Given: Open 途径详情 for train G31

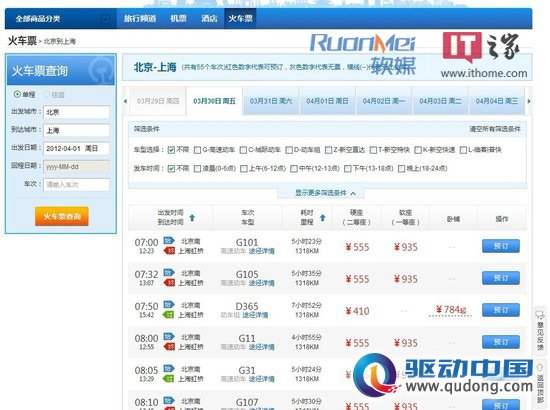Looking at the screenshot, I should pos(262,379).
